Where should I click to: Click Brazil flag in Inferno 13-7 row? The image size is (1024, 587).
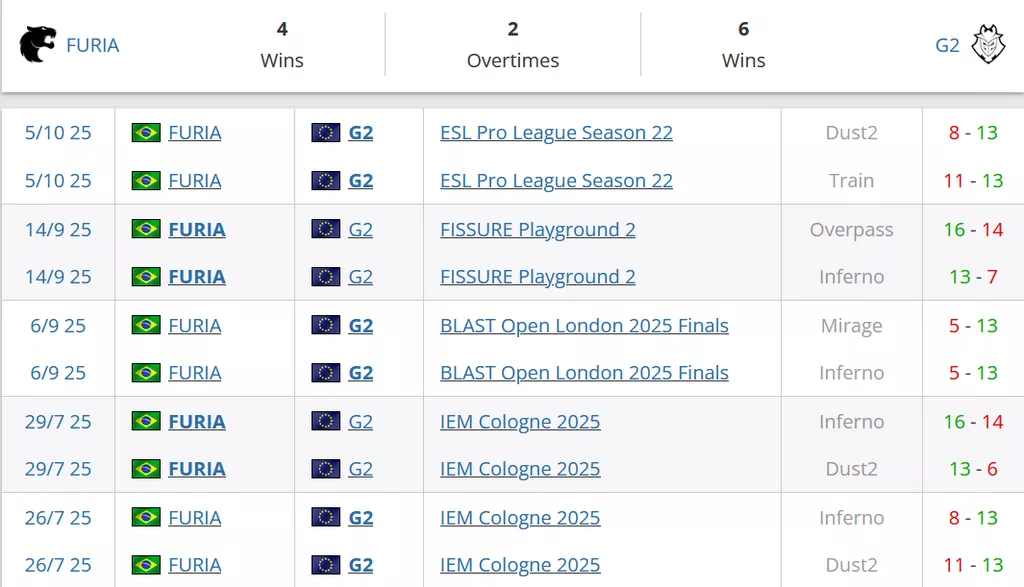(146, 277)
